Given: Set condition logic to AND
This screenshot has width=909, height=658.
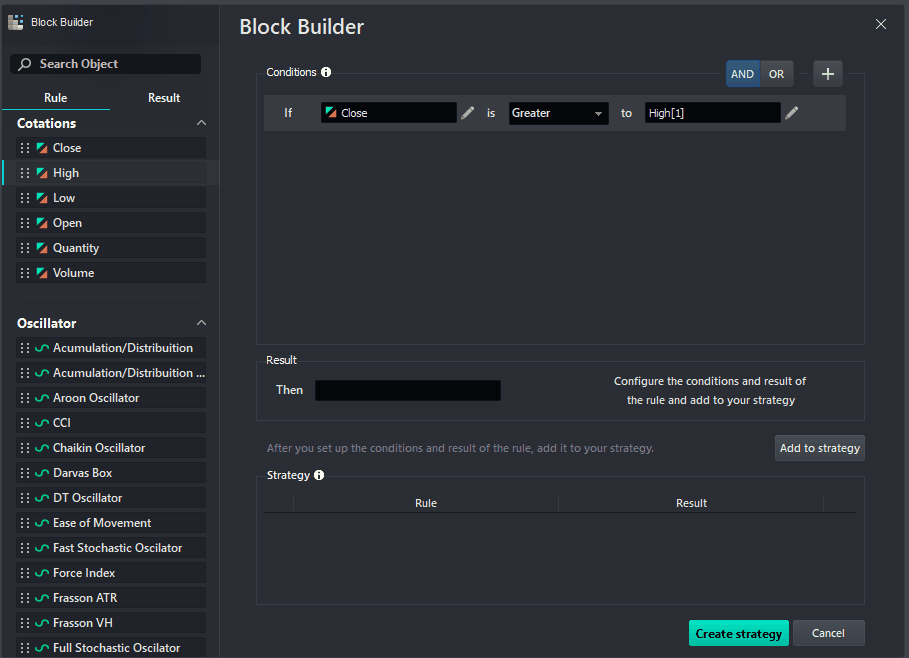Looking at the screenshot, I should click(743, 74).
